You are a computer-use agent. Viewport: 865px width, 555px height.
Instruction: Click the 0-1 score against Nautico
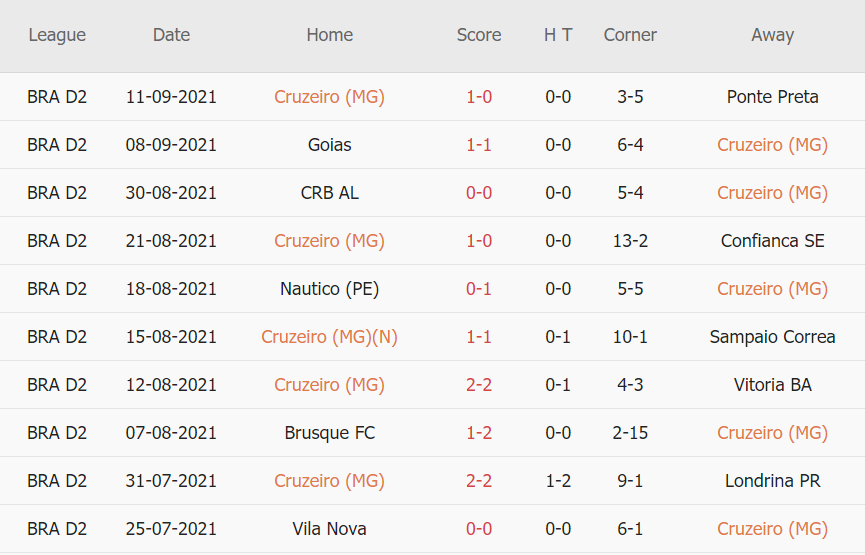click(479, 289)
